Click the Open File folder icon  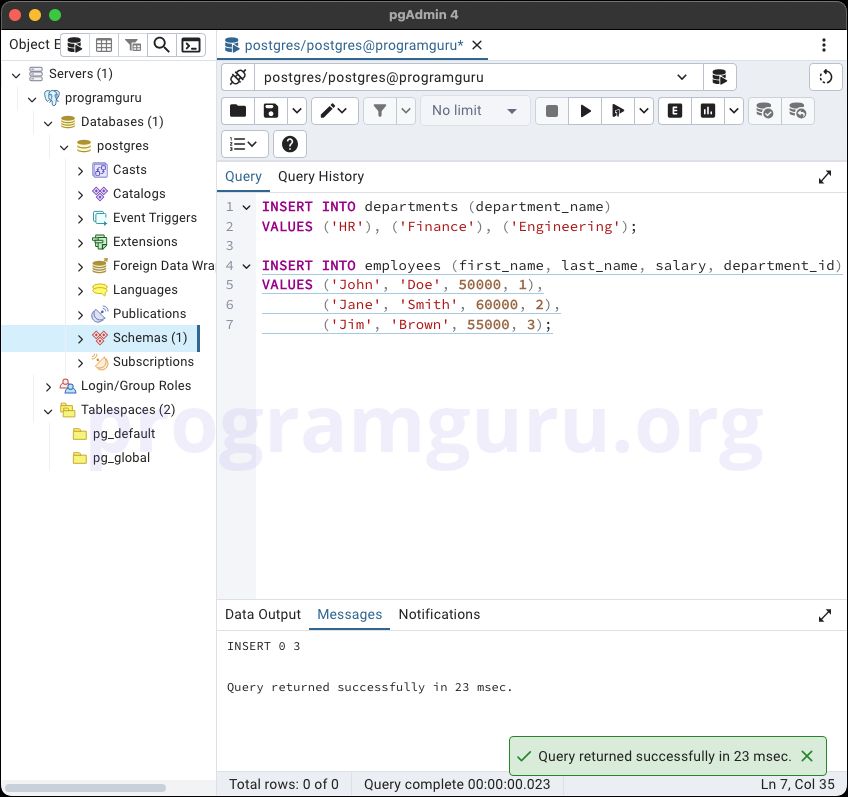tap(238, 111)
